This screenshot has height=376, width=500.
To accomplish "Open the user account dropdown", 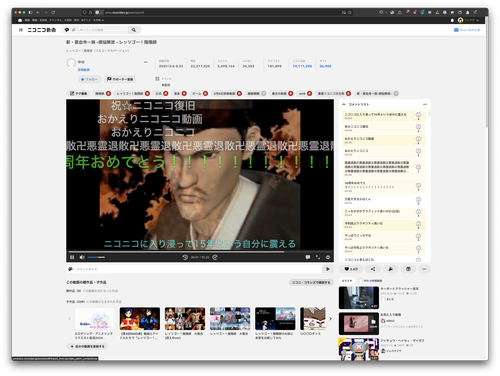I will [x=469, y=20].
